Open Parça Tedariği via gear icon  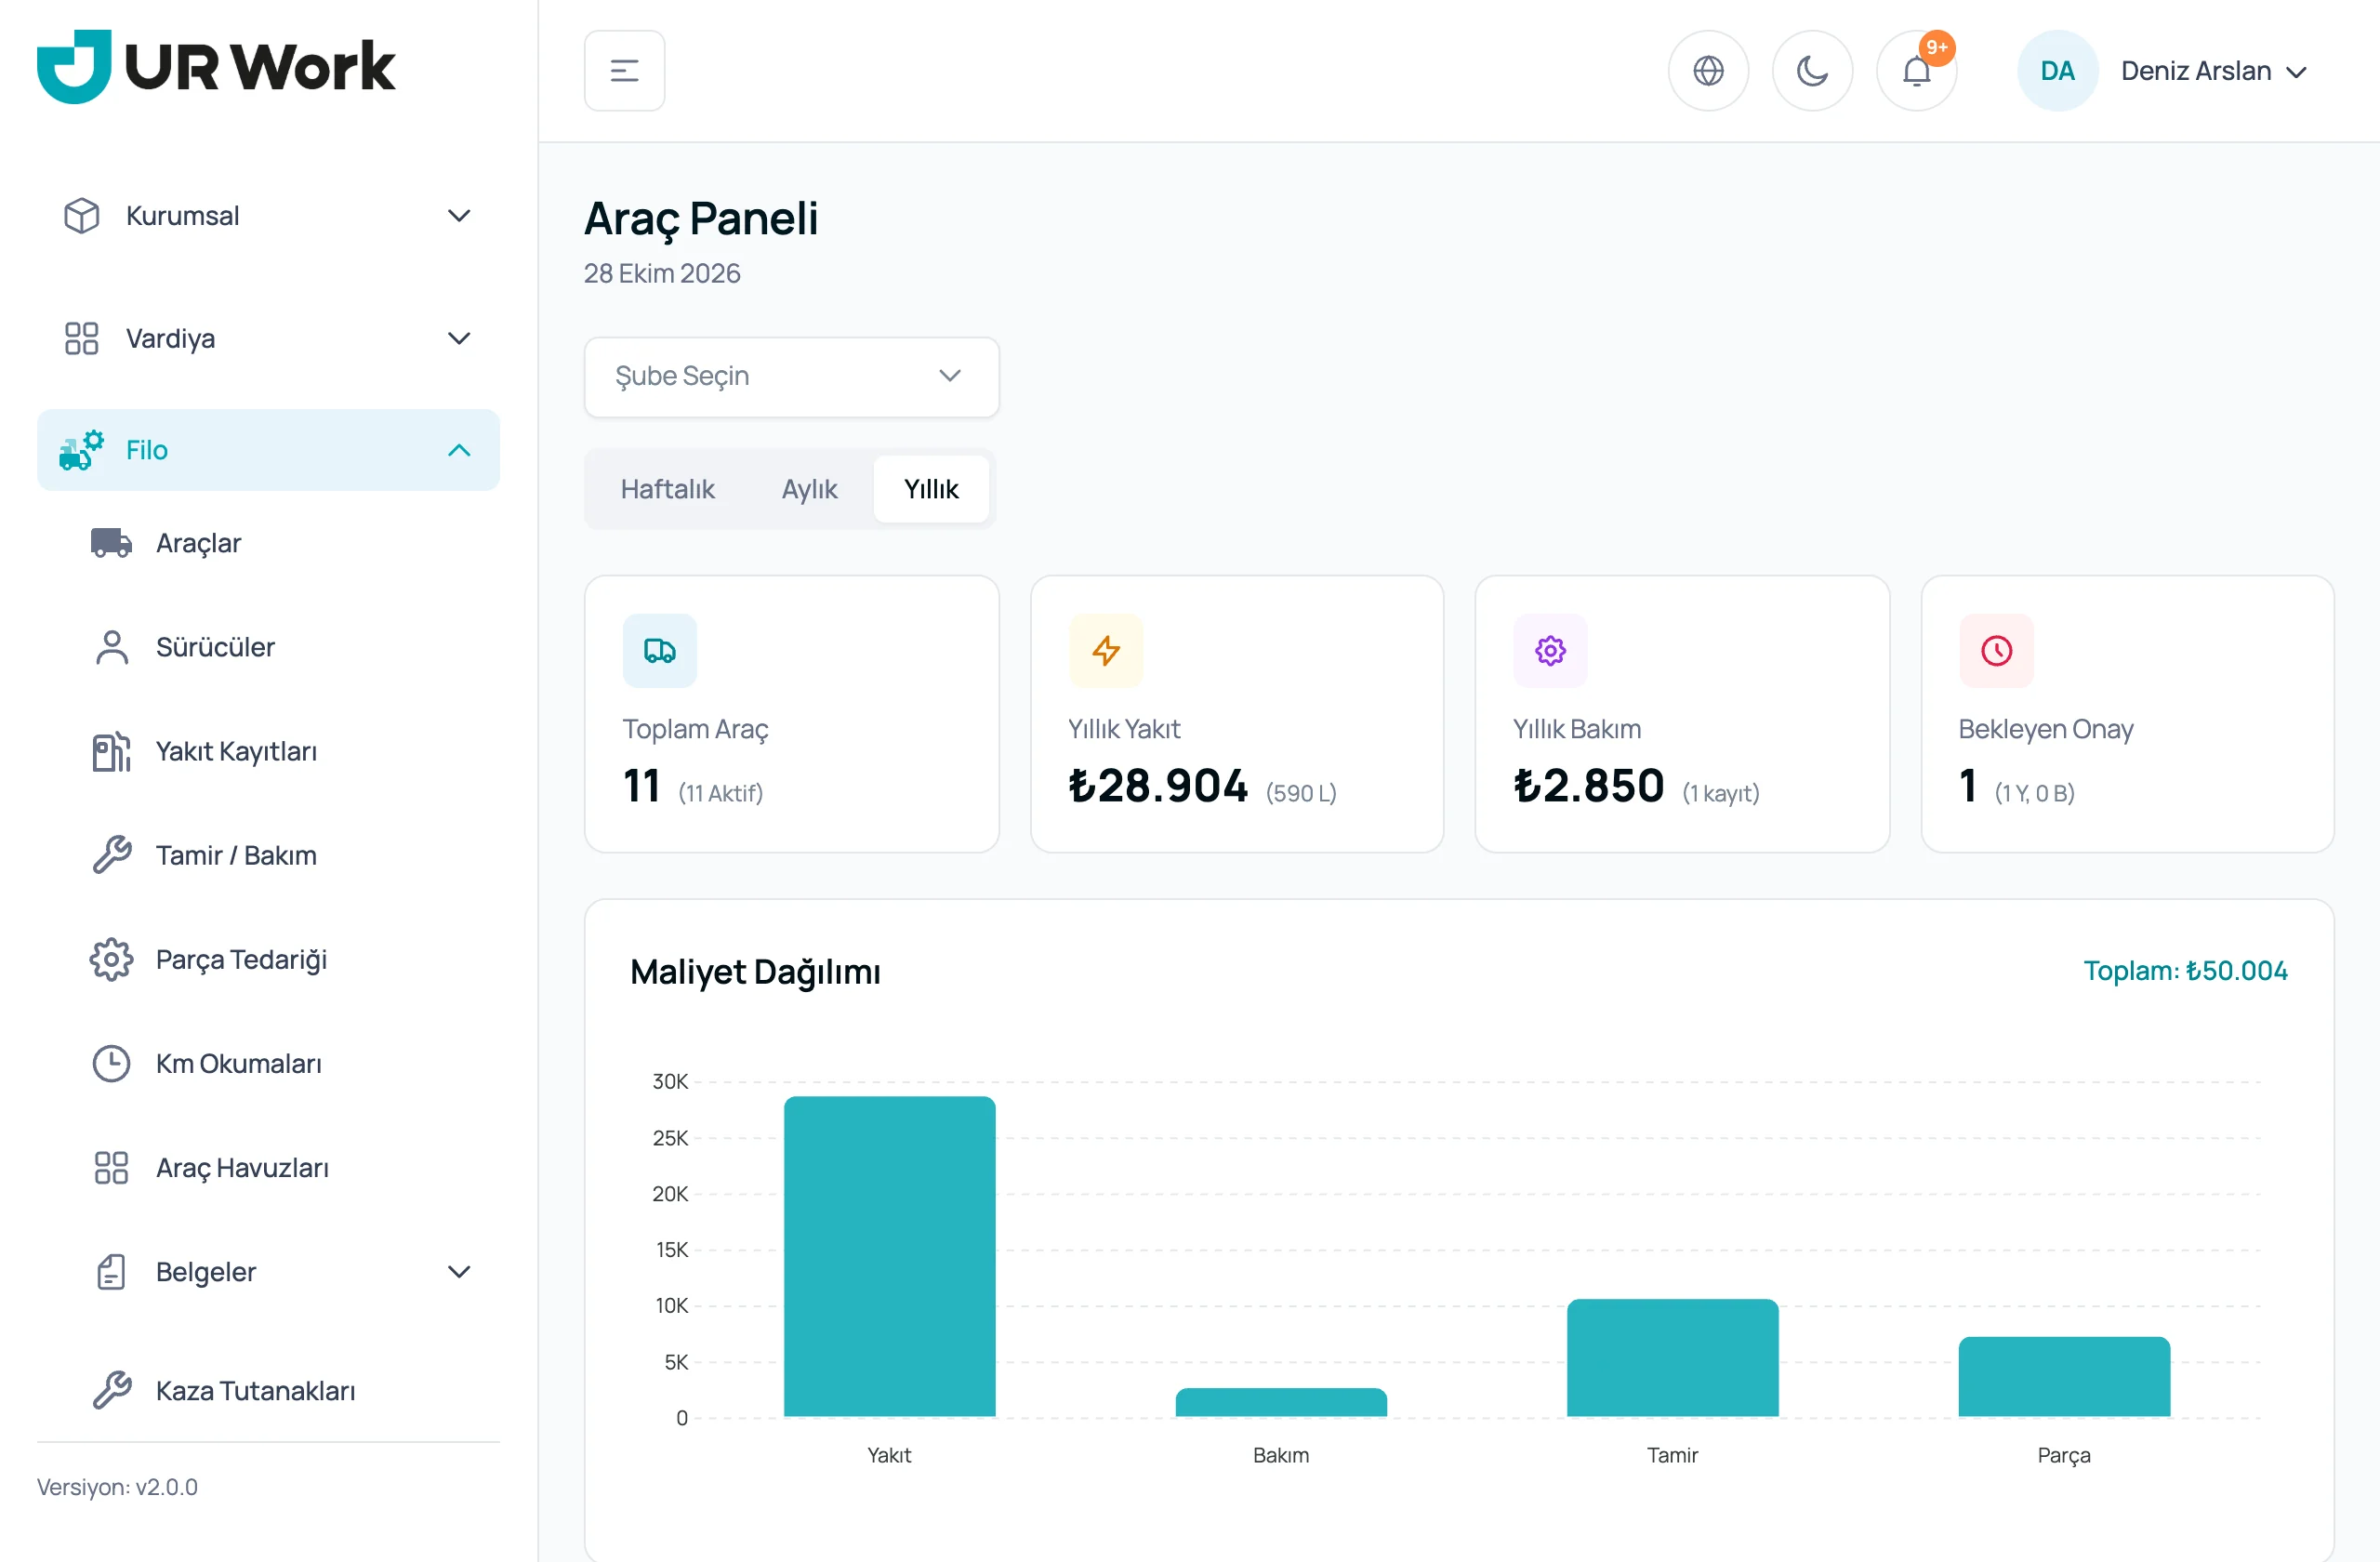click(111, 960)
